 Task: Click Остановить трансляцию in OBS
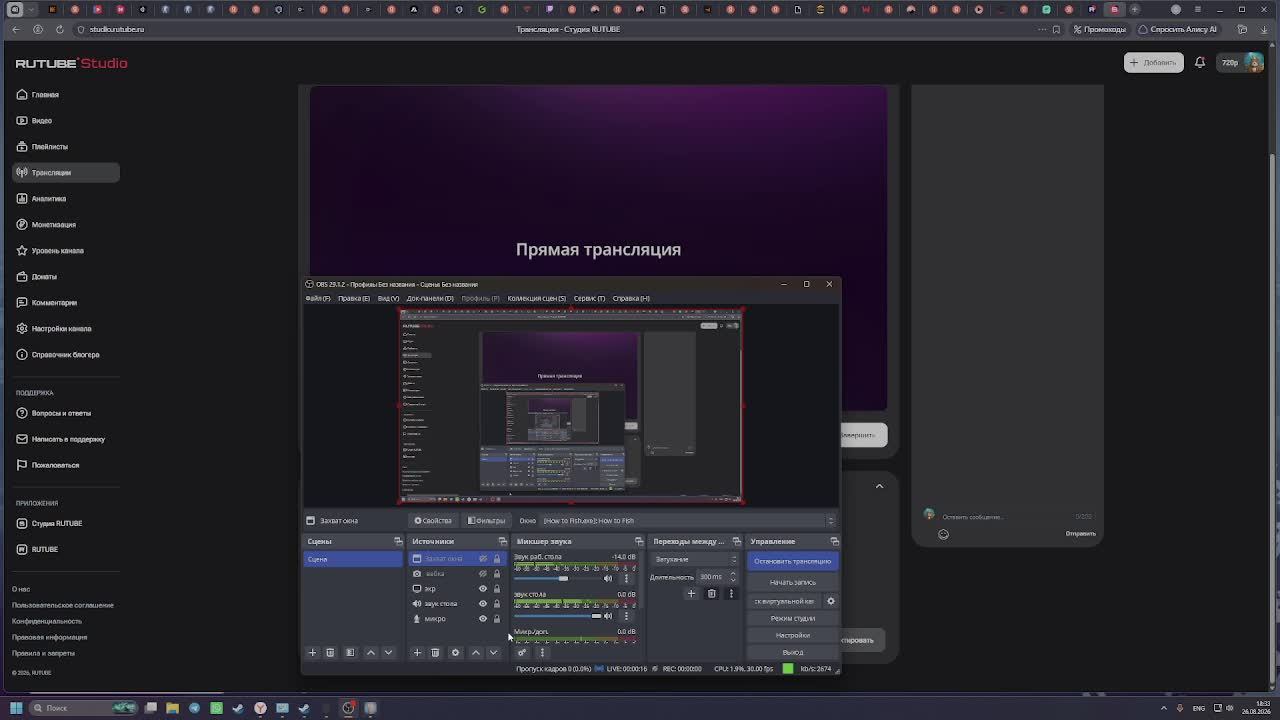click(x=793, y=561)
